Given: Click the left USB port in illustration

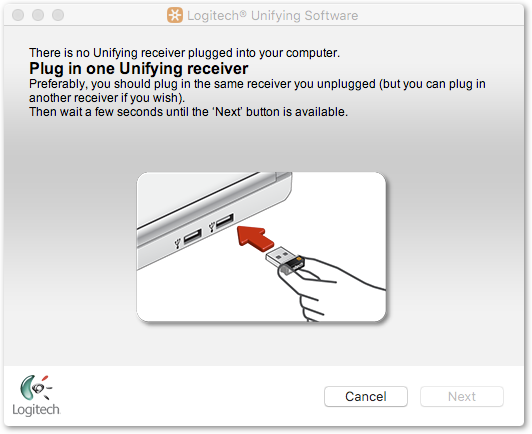Looking at the screenshot, I should 192,237.
